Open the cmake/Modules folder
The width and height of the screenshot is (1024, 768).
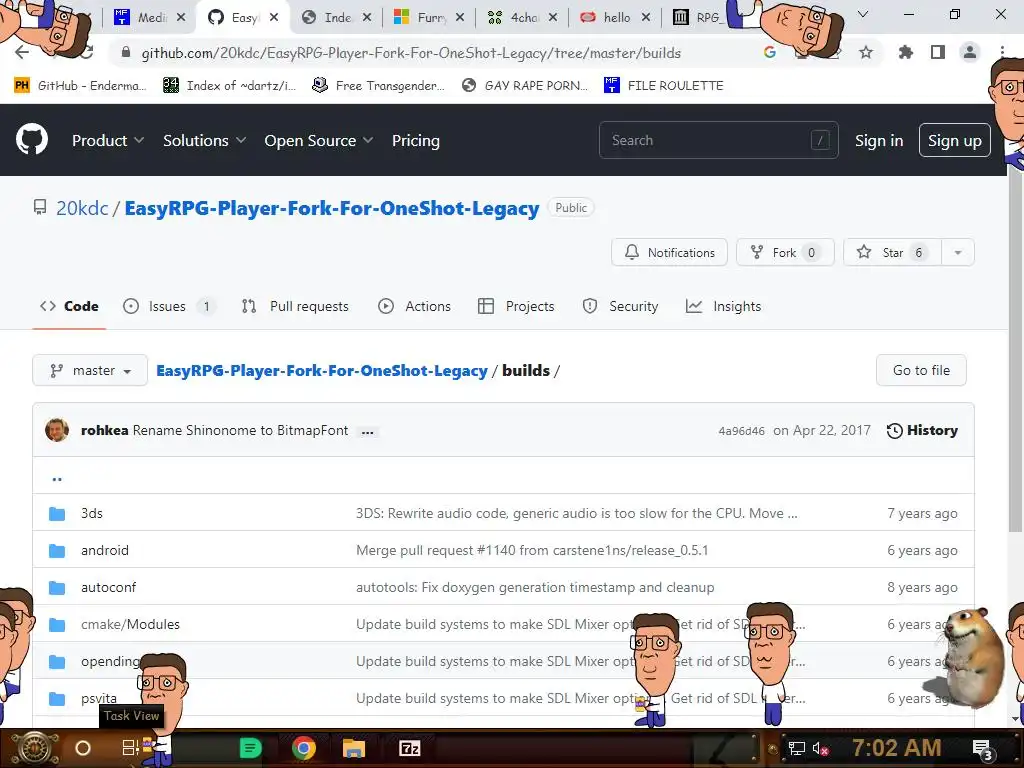pos(130,624)
